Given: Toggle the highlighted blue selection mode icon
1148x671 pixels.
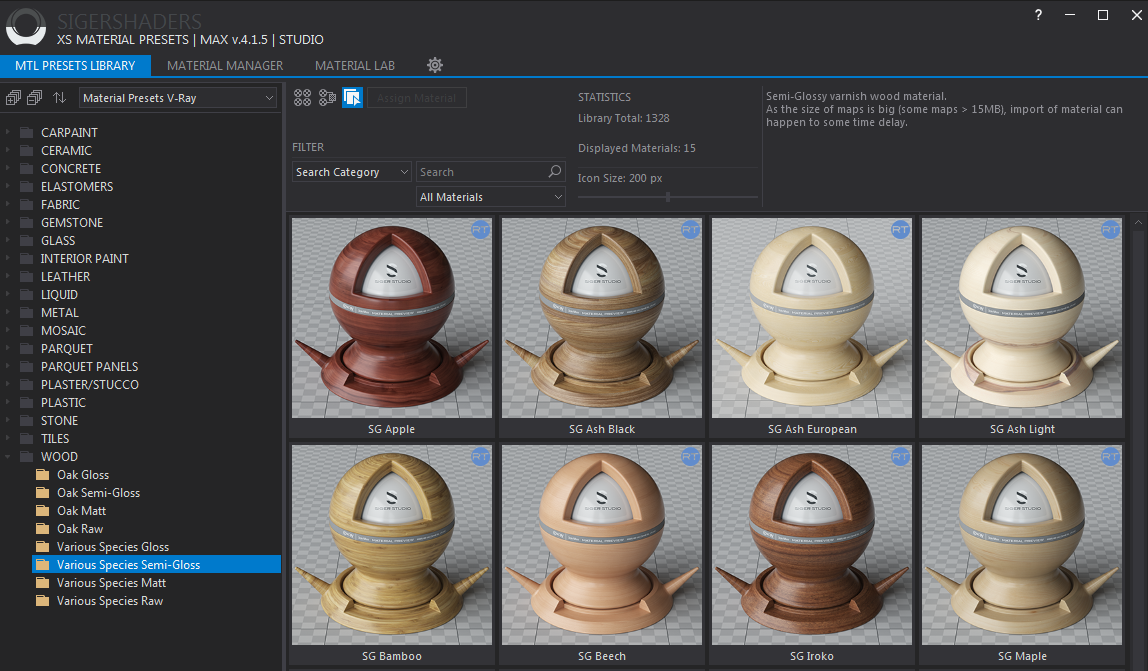Looking at the screenshot, I should [x=352, y=97].
